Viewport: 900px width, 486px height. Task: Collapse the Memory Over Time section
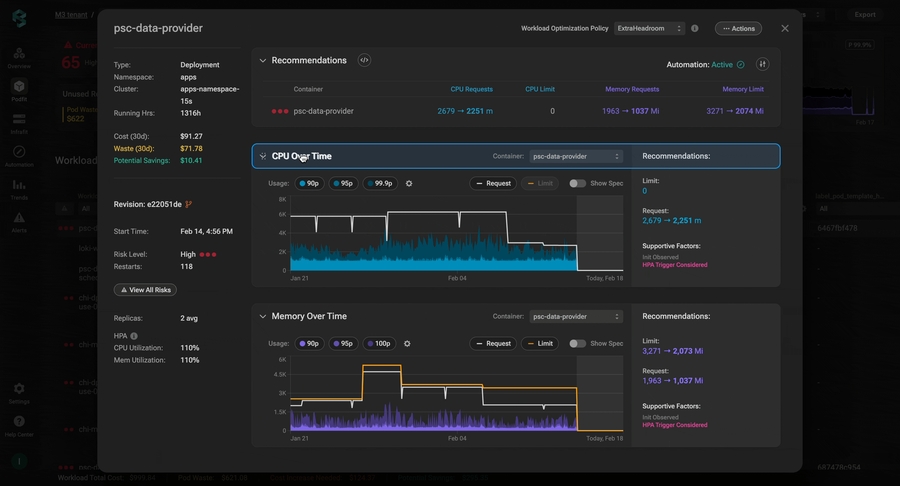tap(263, 317)
